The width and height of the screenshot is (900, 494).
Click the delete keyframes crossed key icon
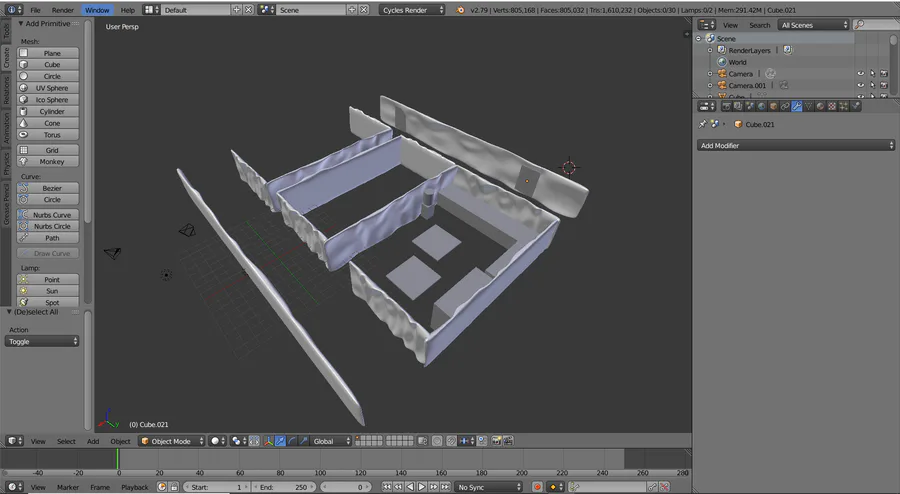pyautogui.click(x=665, y=487)
